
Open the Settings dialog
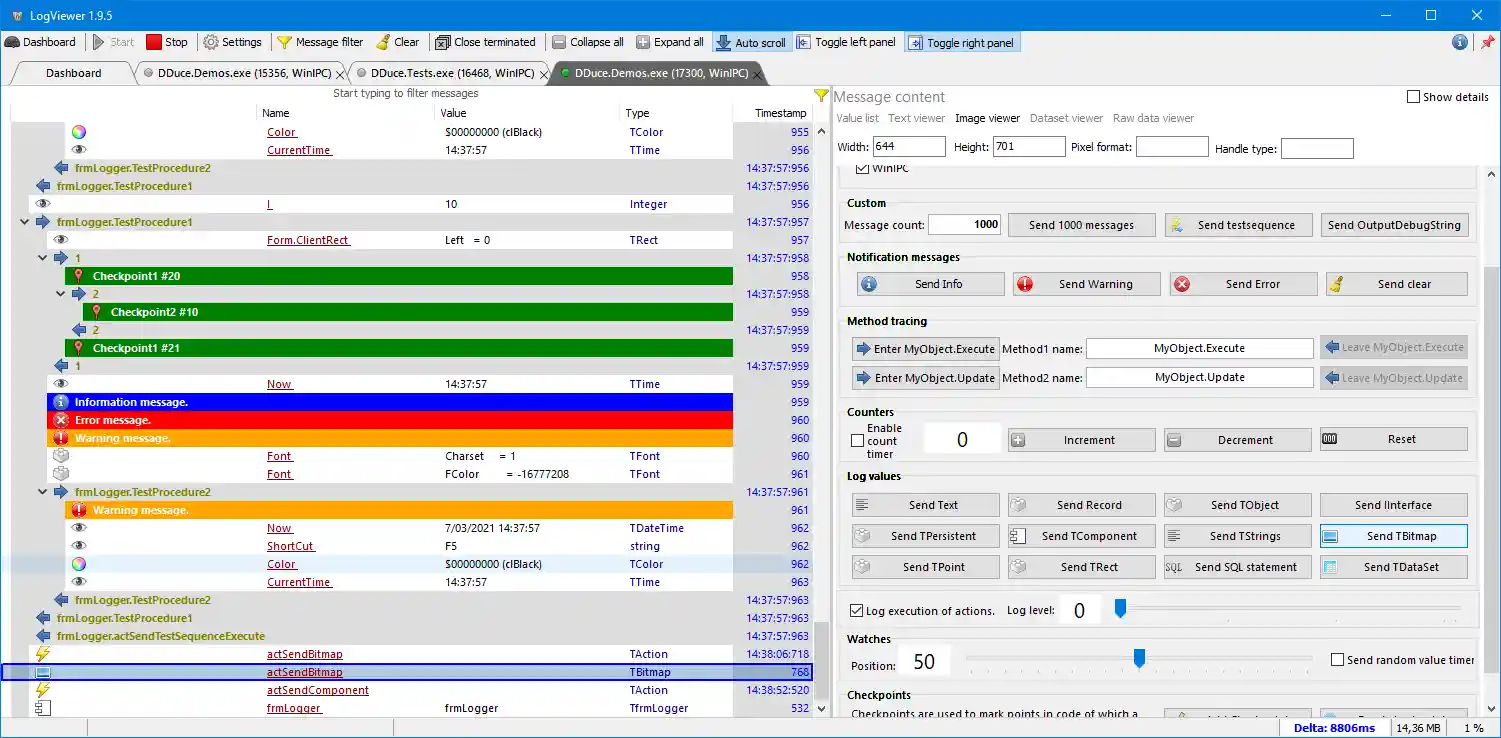coord(233,41)
